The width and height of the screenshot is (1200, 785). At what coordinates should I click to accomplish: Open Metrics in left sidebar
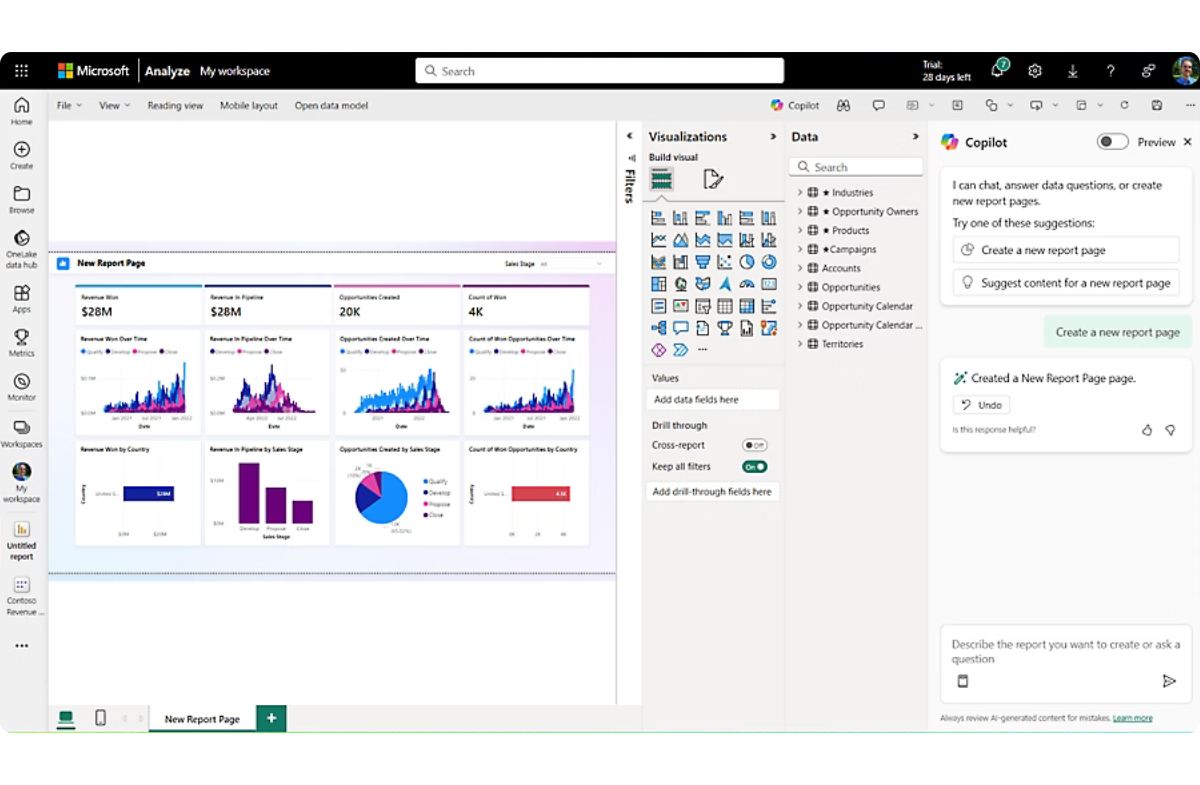(x=21, y=343)
